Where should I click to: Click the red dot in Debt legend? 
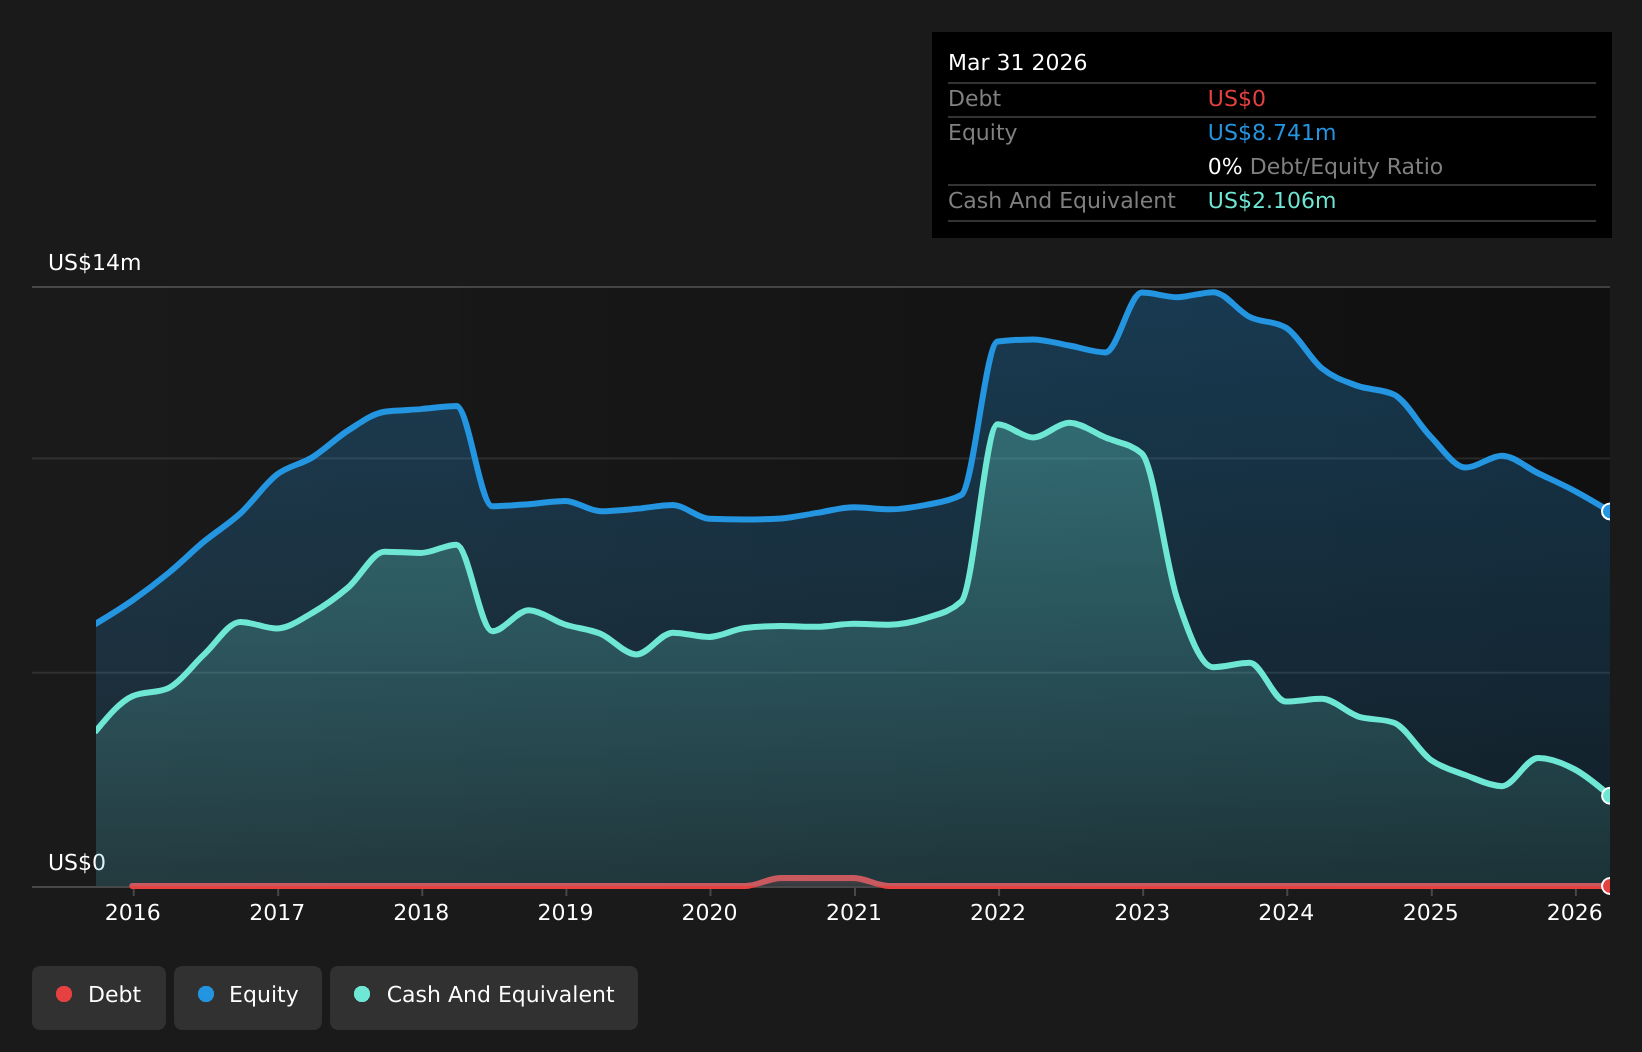tap(64, 994)
